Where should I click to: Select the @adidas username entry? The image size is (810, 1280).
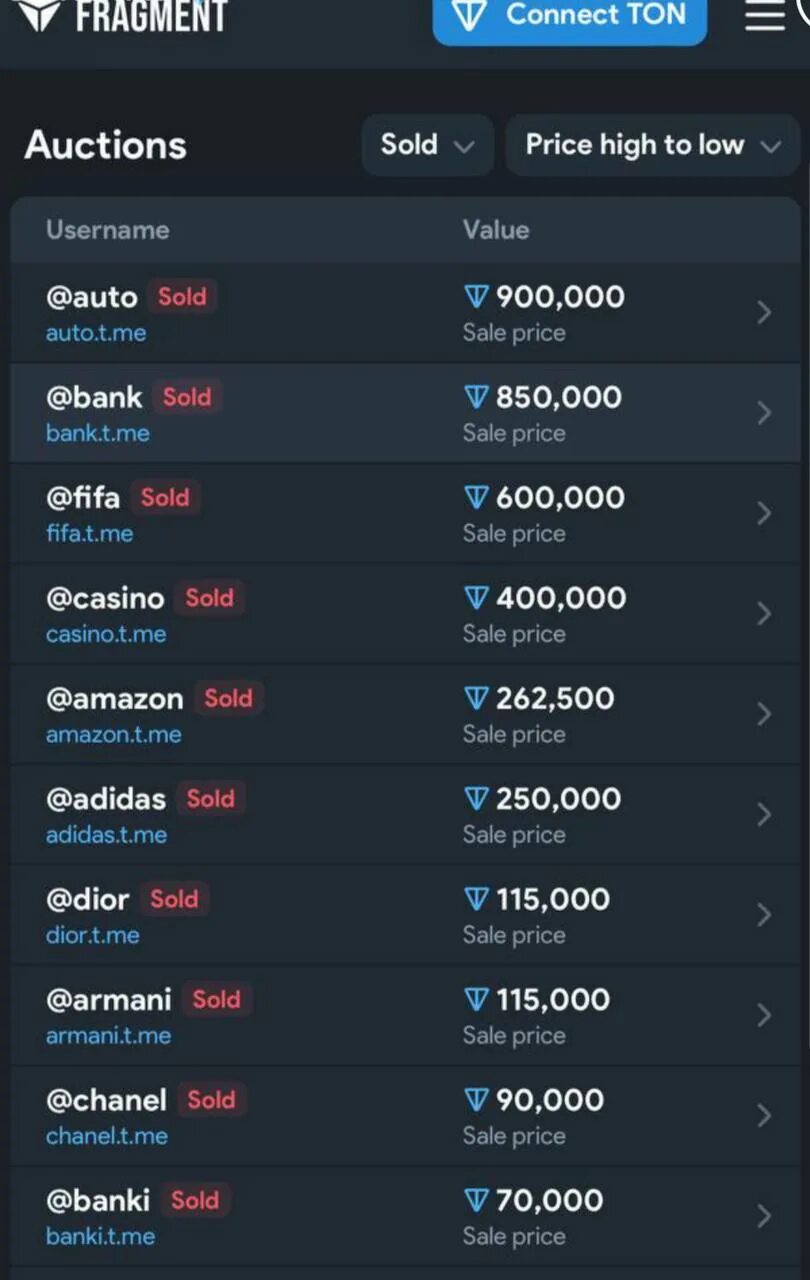[x=106, y=799]
